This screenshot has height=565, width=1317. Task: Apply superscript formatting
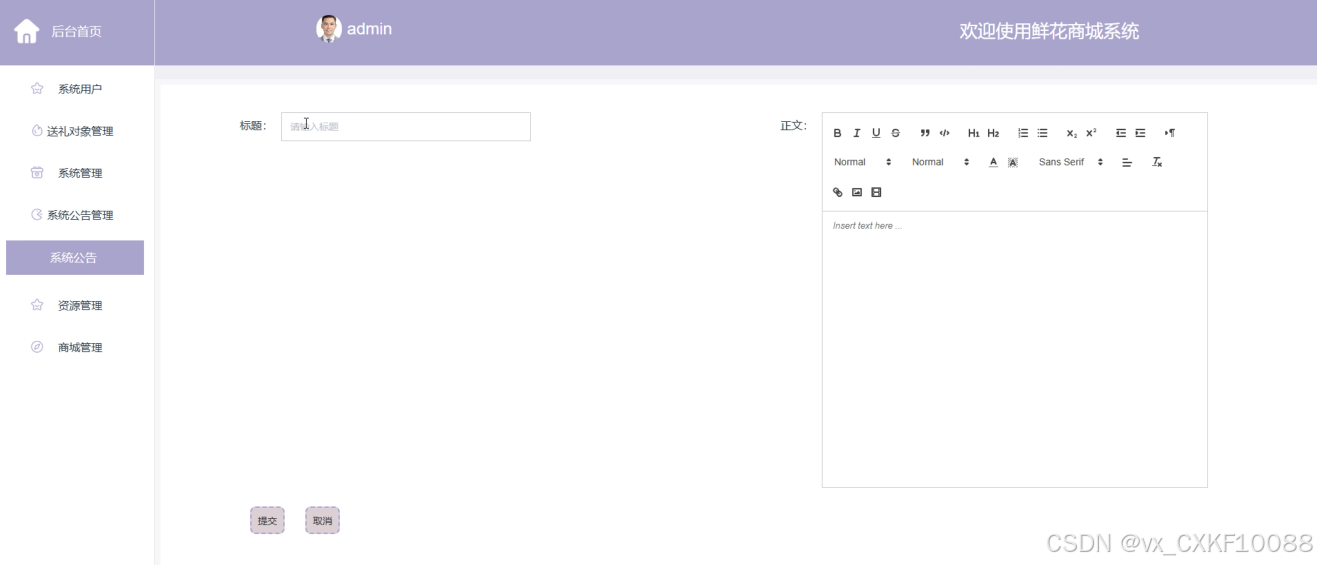[x=1091, y=133]
